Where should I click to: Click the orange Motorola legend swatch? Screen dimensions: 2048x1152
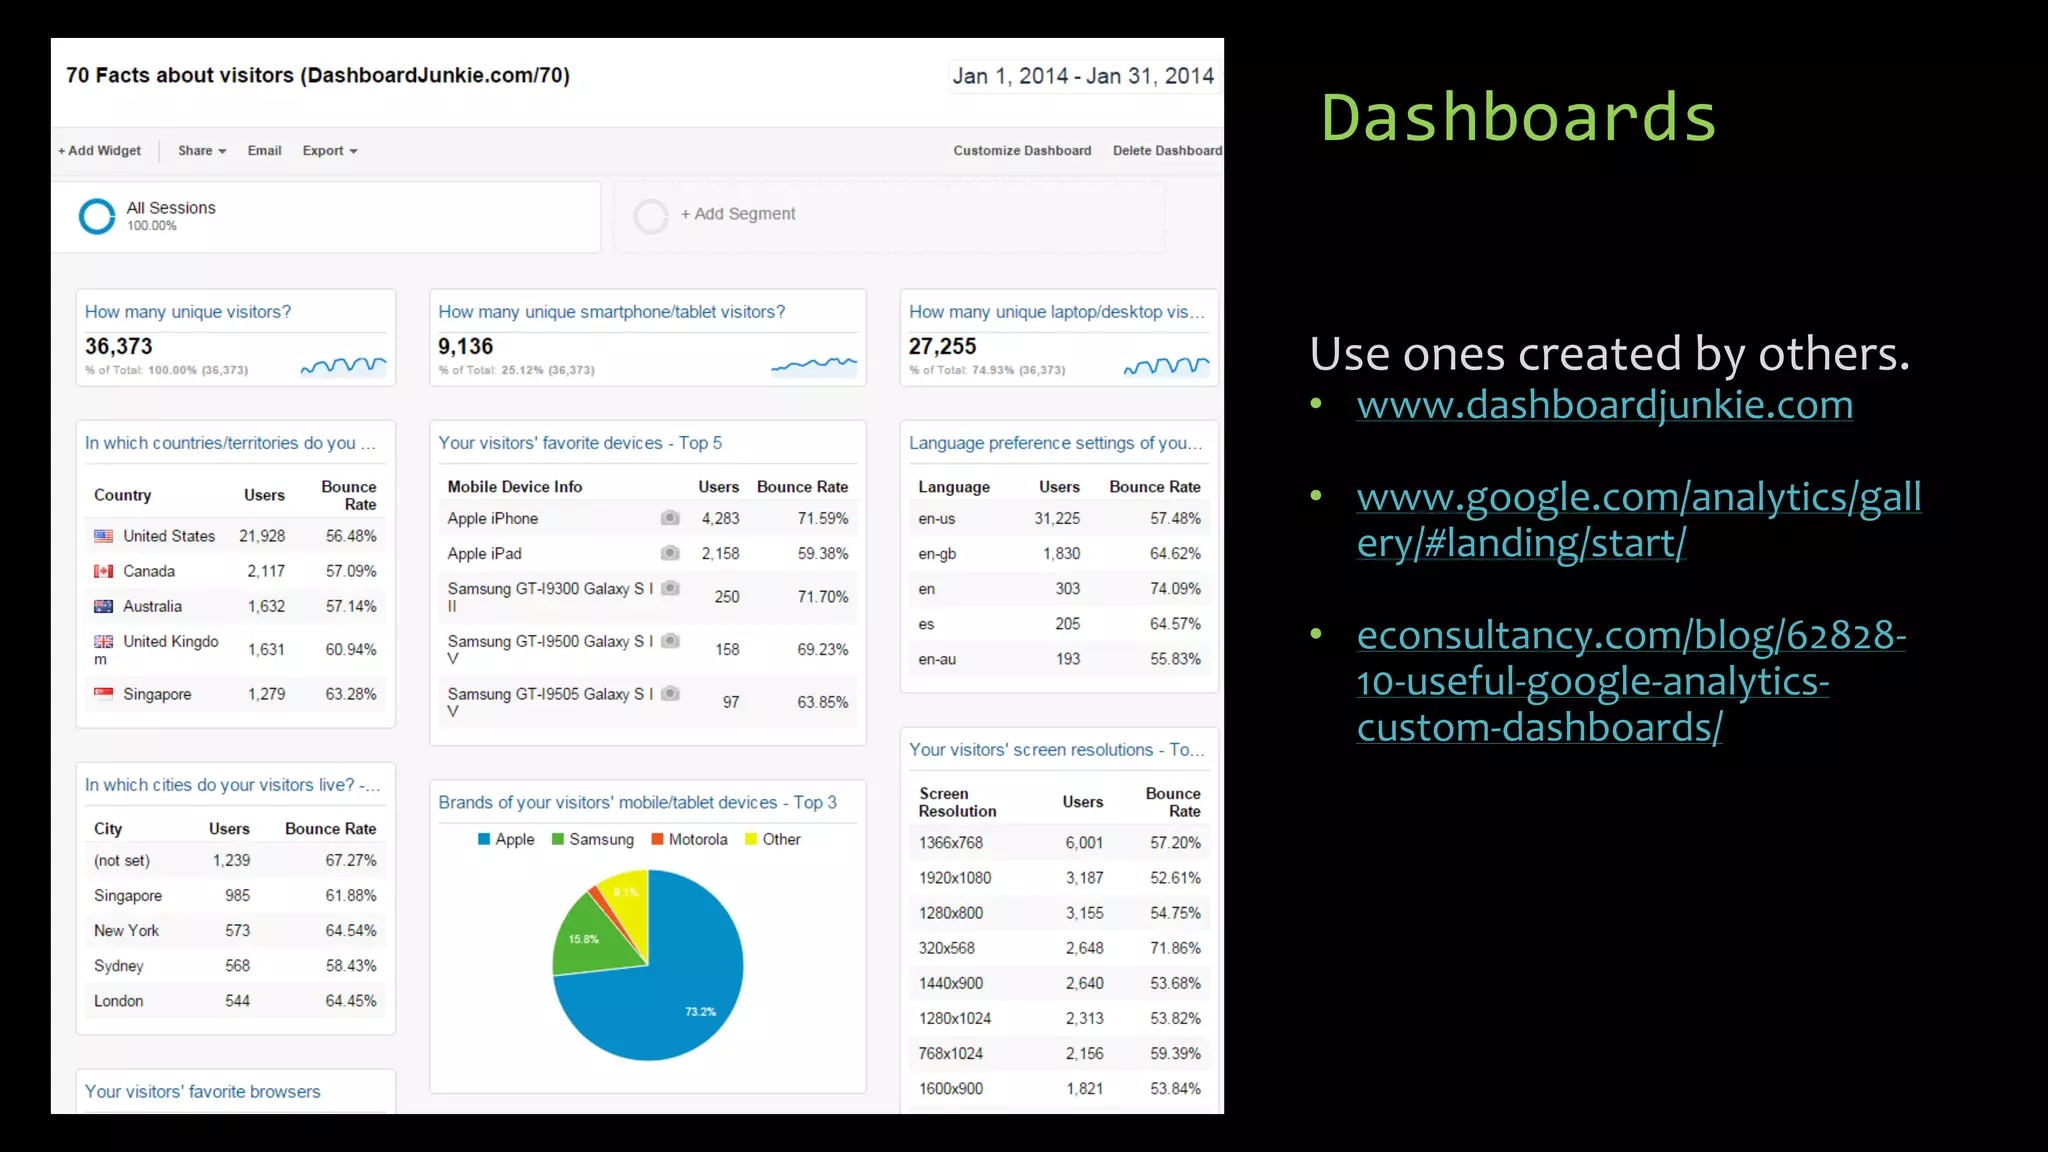[x=657, y=839]
